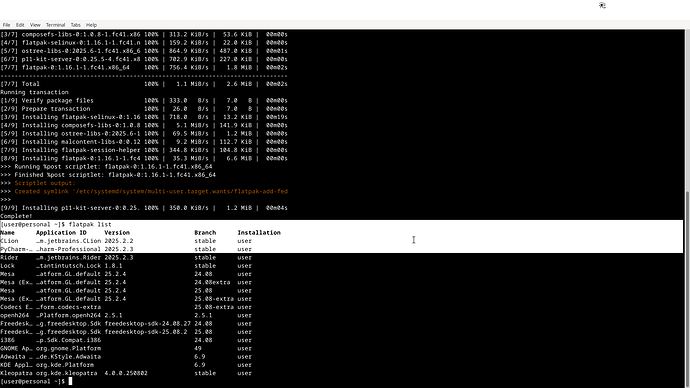The image size is (690, 388).
Task: Click the final prompt cursor line
Action: (36, 381)
